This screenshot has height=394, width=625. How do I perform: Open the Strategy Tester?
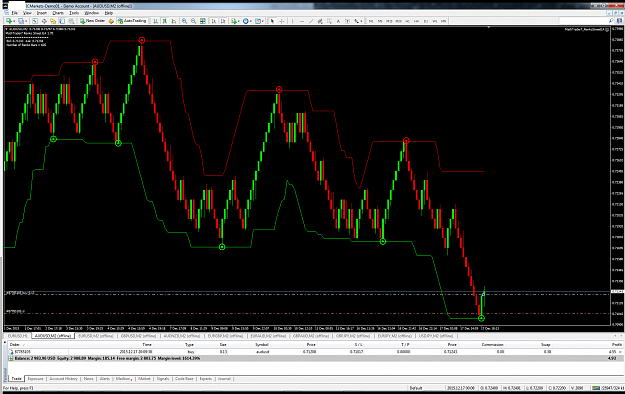coord(71,21)
